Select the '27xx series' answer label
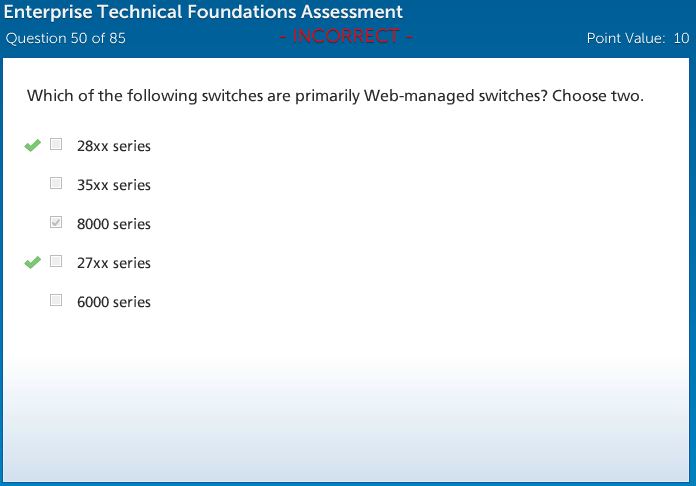Viewport: 696px width, 486px height. (x=113, y=263)
